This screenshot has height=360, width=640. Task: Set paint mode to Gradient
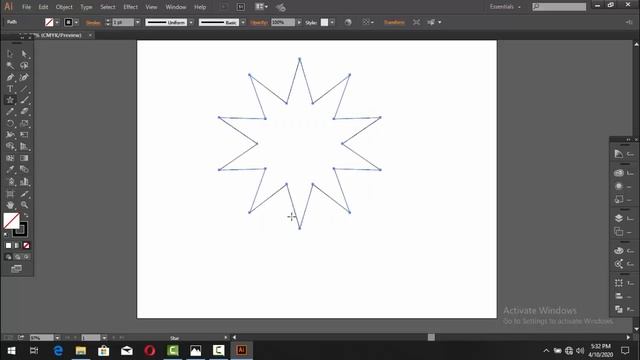point(17,245)
